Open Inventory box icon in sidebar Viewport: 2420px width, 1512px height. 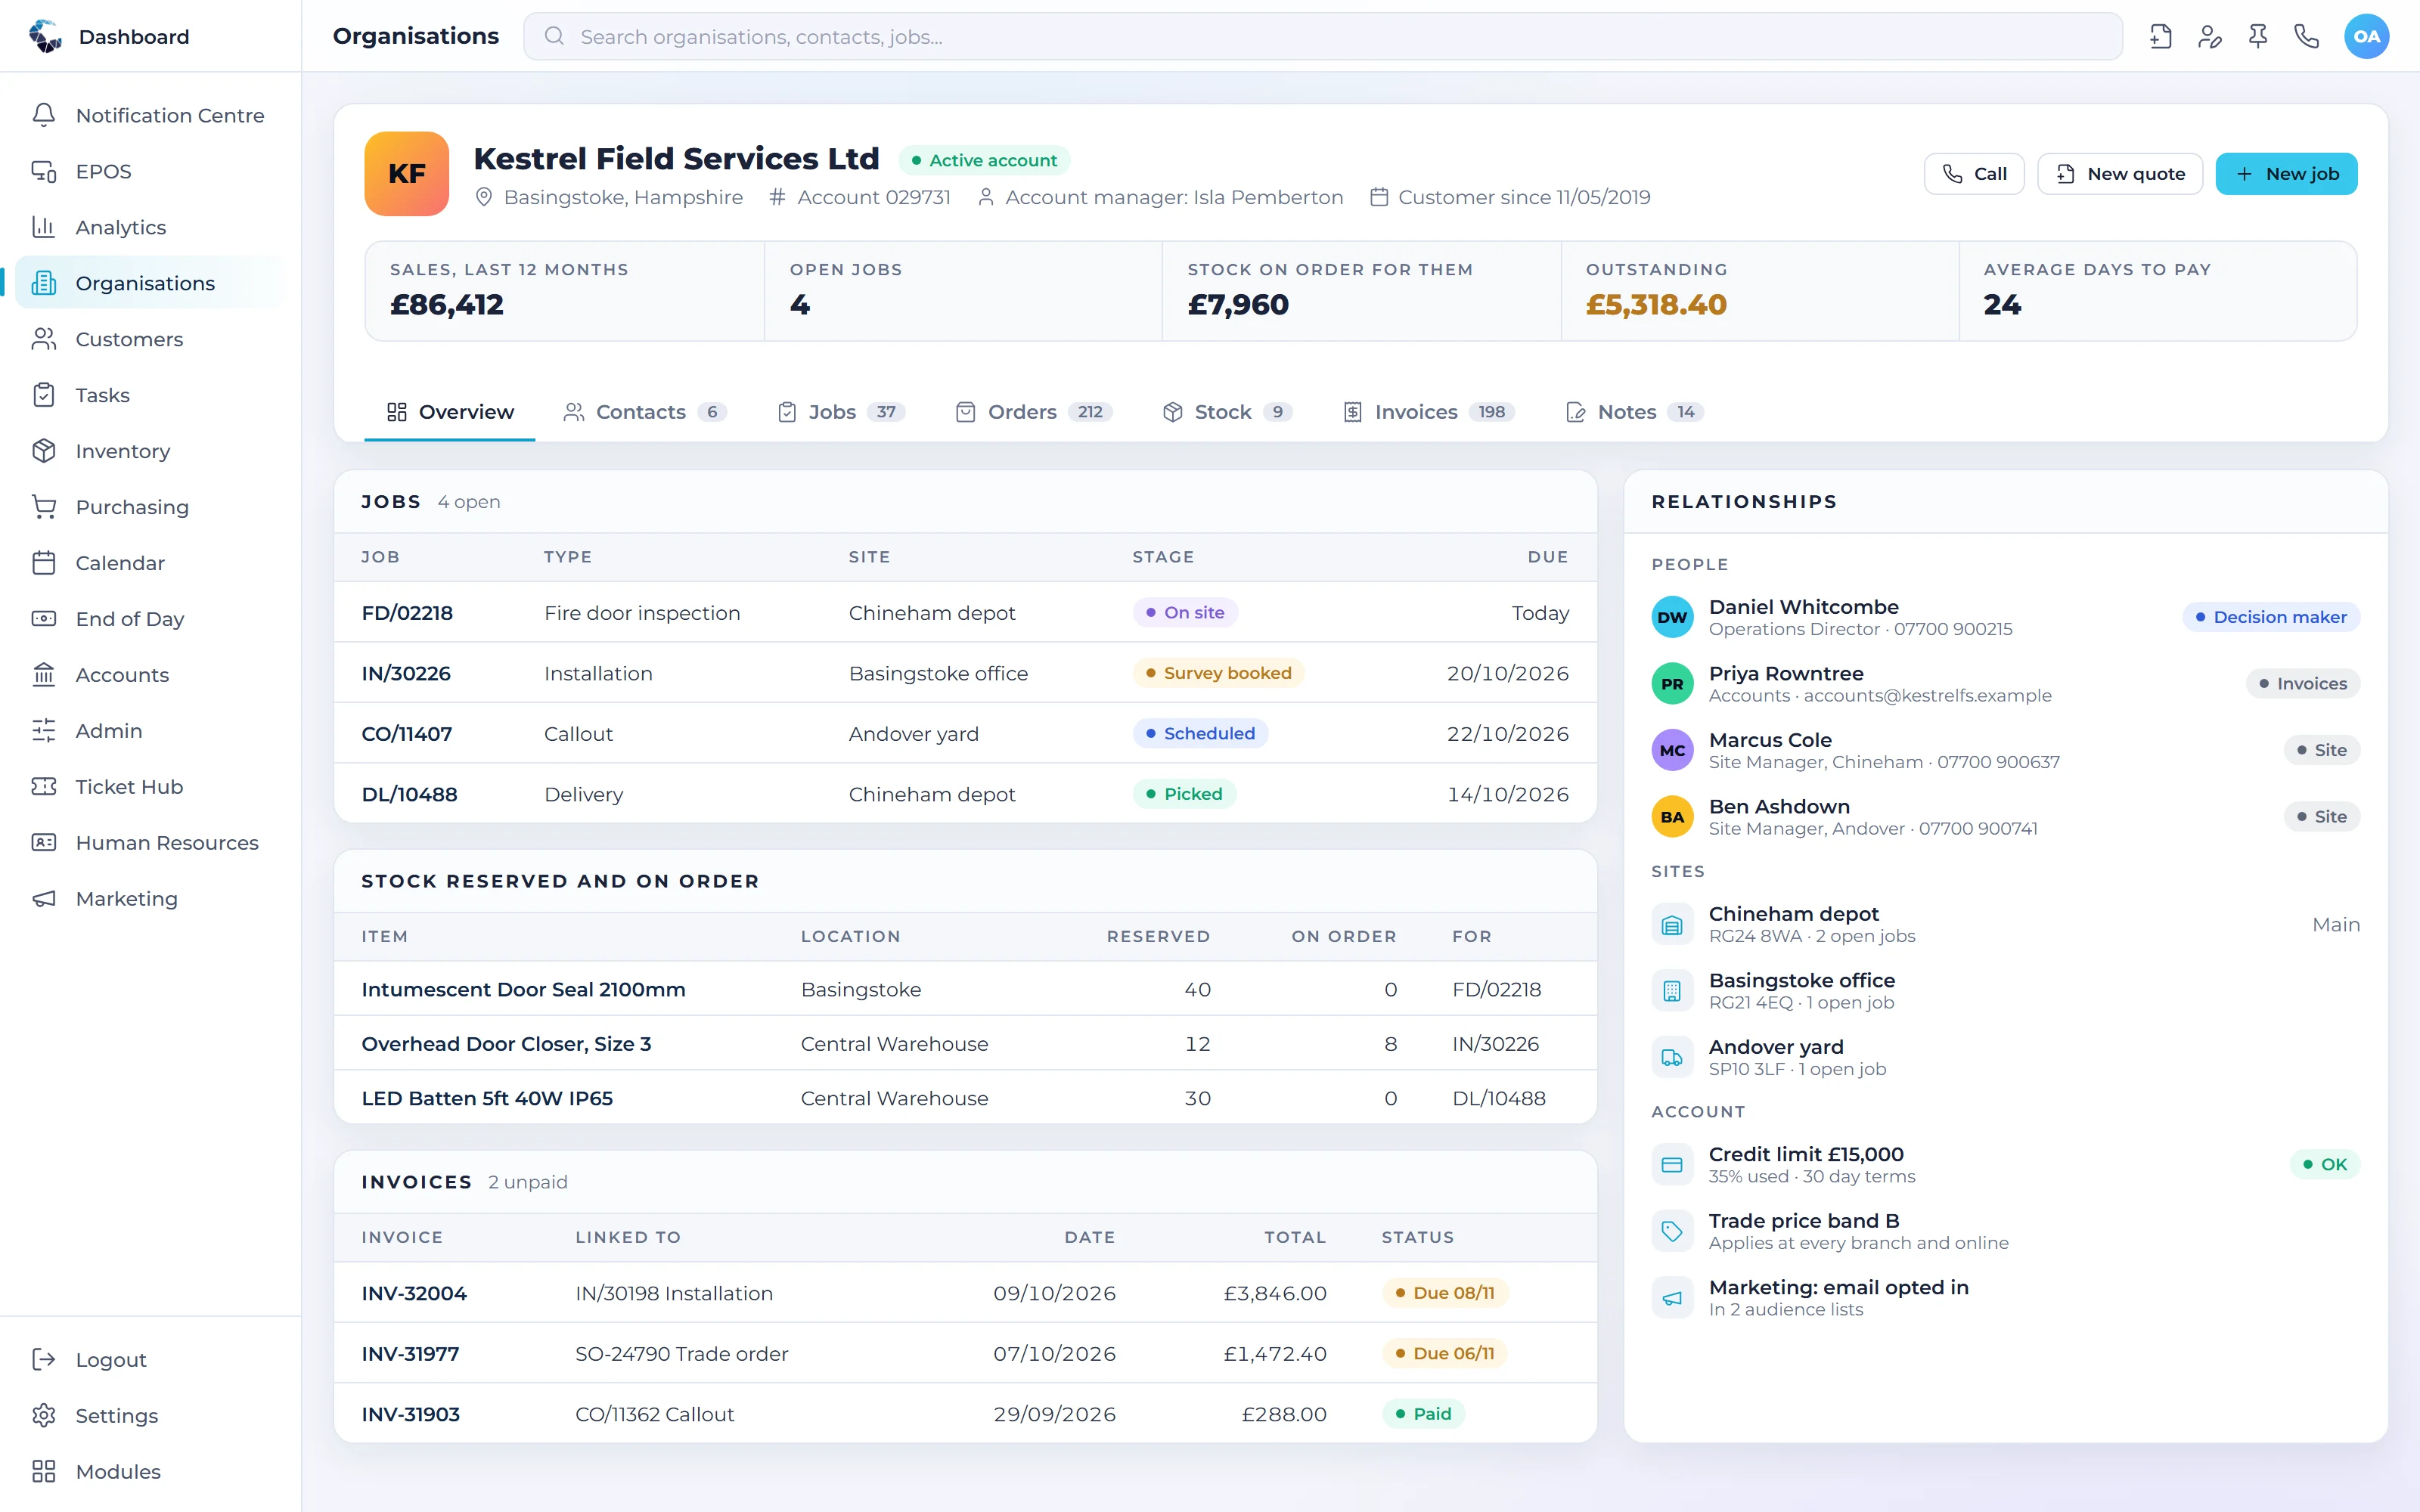click(x=44, y=451)
